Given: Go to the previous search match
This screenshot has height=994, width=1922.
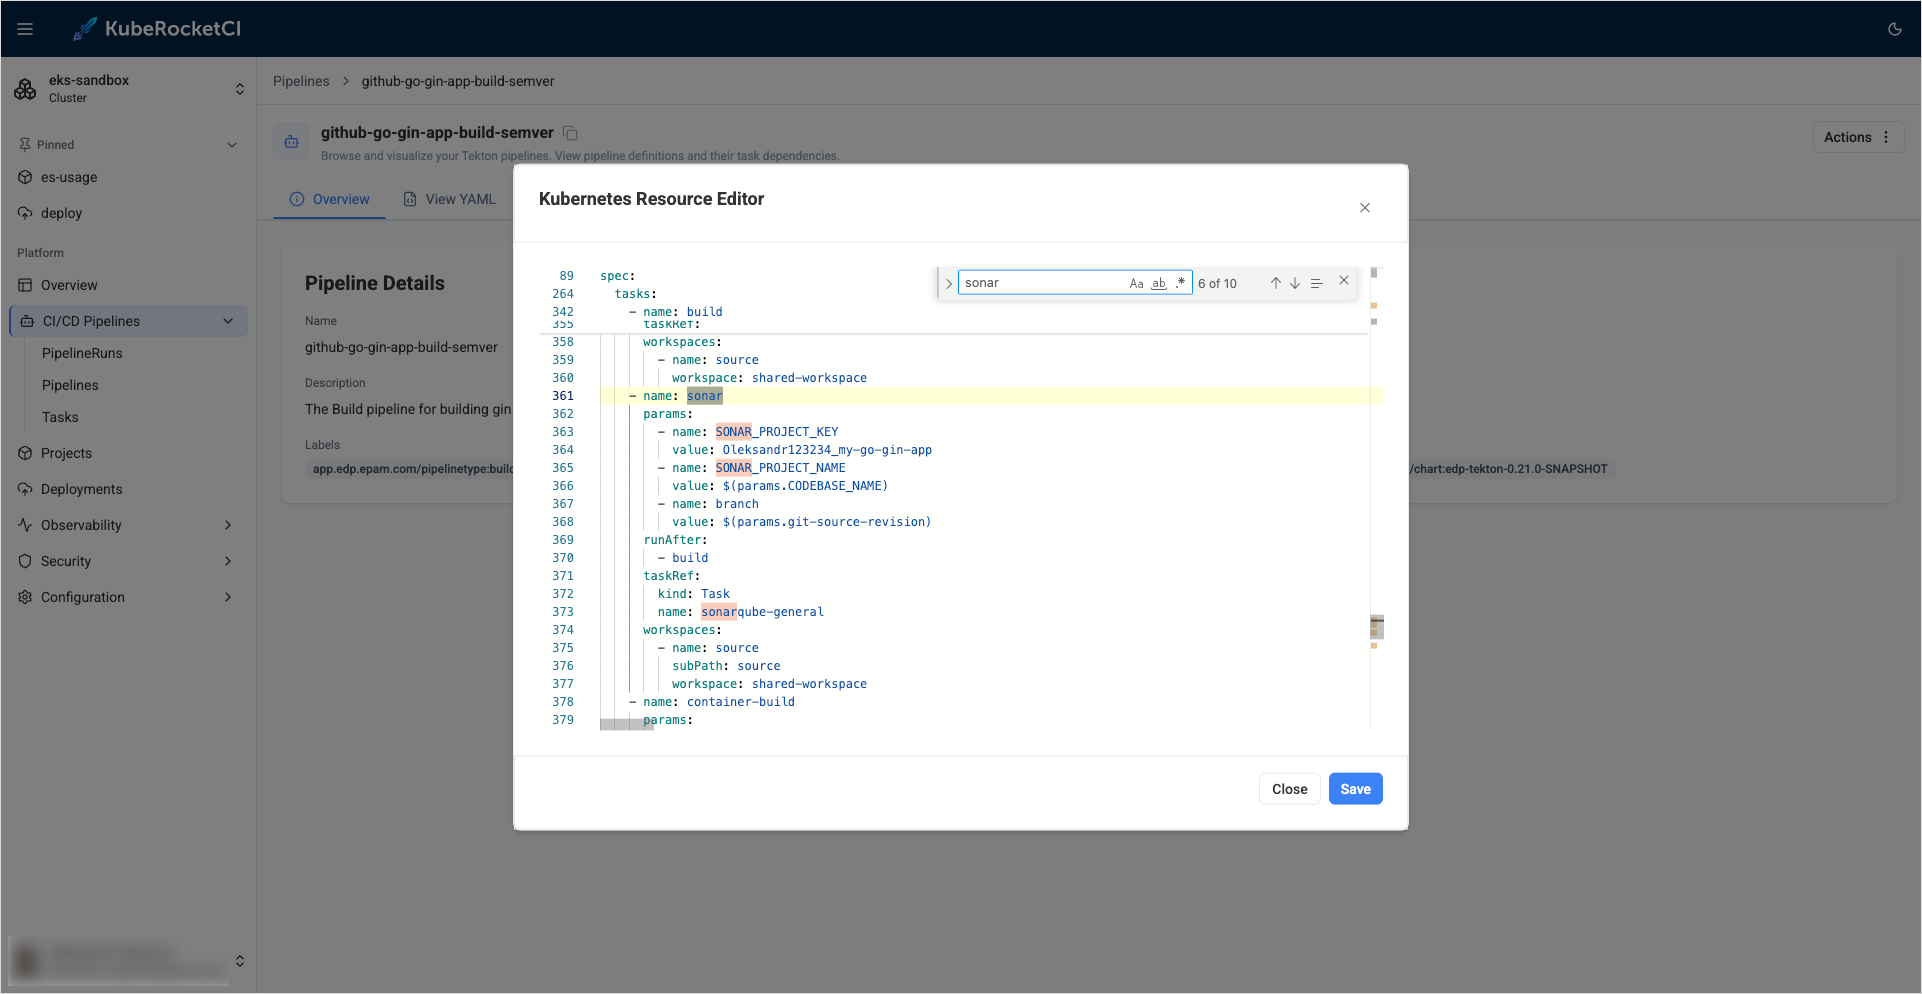Looking at the screenshot, I should 1275,282.
